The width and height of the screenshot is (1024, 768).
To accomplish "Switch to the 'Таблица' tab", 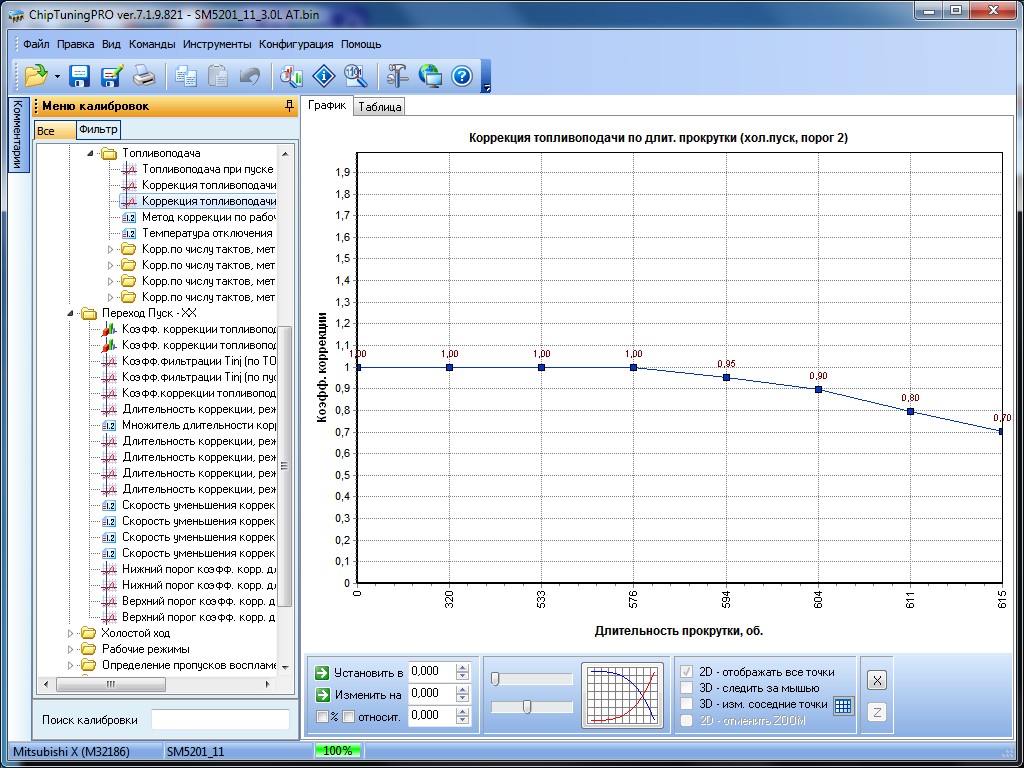I will [379, 107].
